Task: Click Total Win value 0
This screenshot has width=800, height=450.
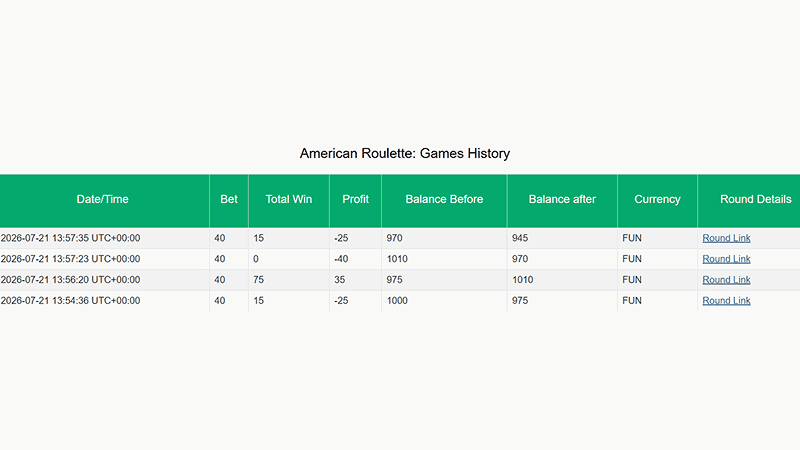Action: [x=256, y=259]
